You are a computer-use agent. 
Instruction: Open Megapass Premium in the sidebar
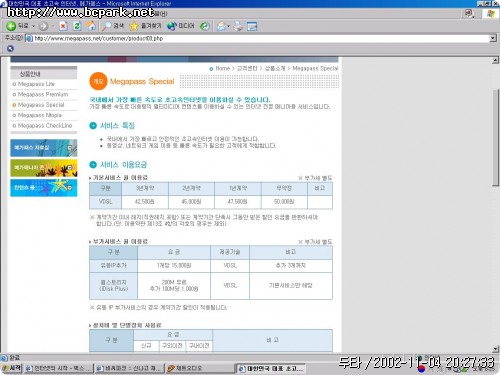click(x=43, y=94)
